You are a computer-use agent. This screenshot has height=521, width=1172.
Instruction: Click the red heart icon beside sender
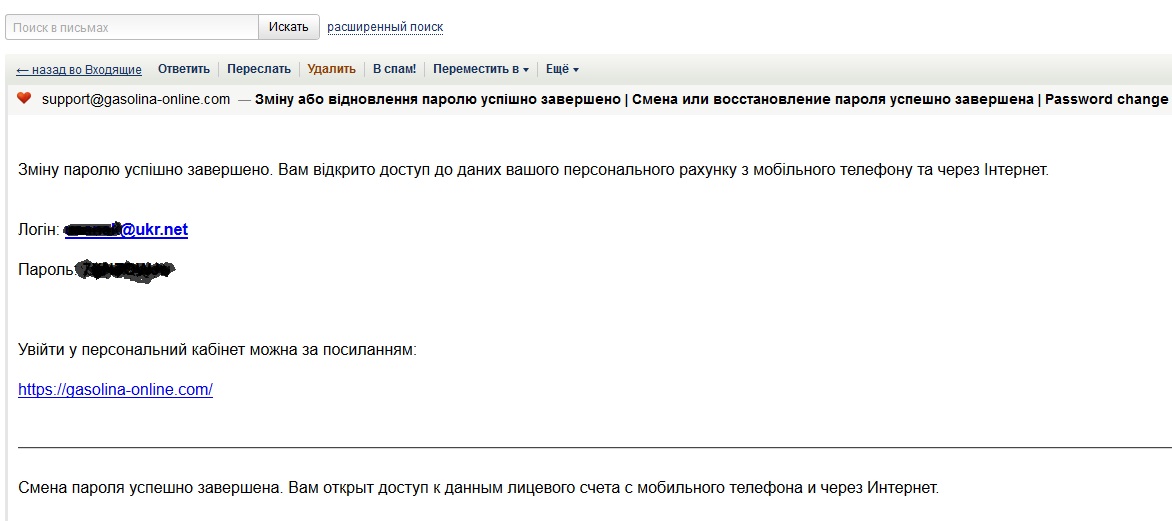pos(24,98)
